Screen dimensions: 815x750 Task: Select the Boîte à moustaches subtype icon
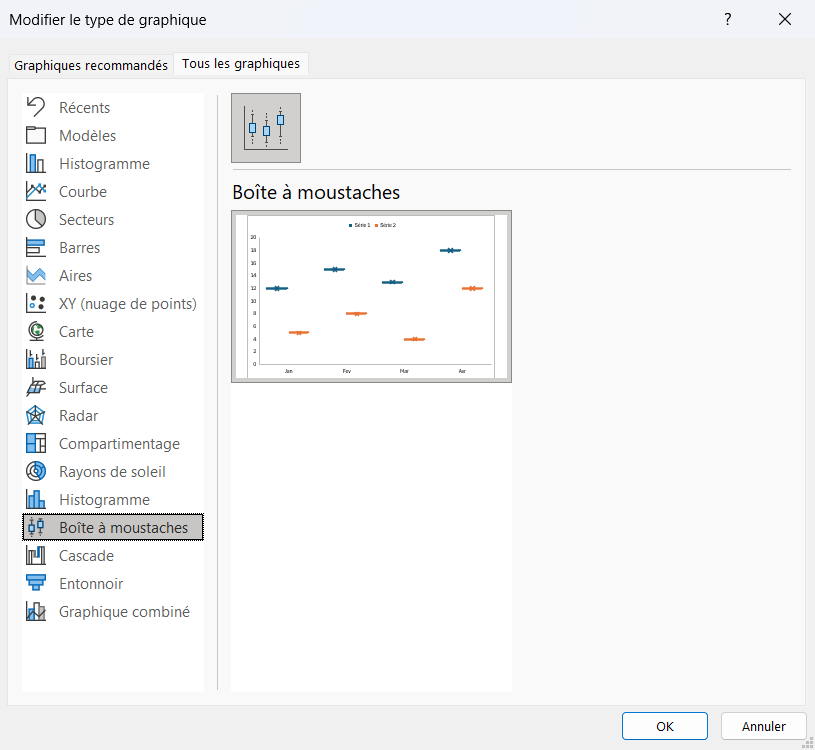[x=266, y=128]
